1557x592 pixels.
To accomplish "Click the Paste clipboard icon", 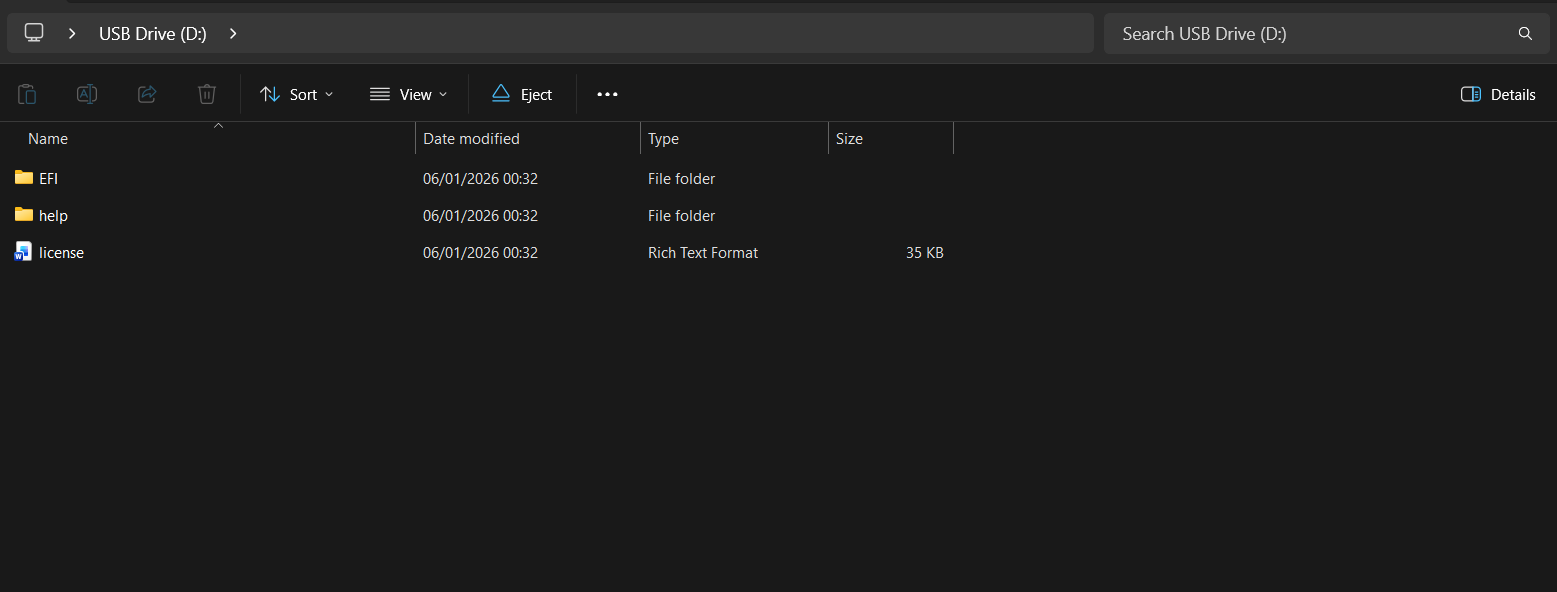I will tap(27, 94).
